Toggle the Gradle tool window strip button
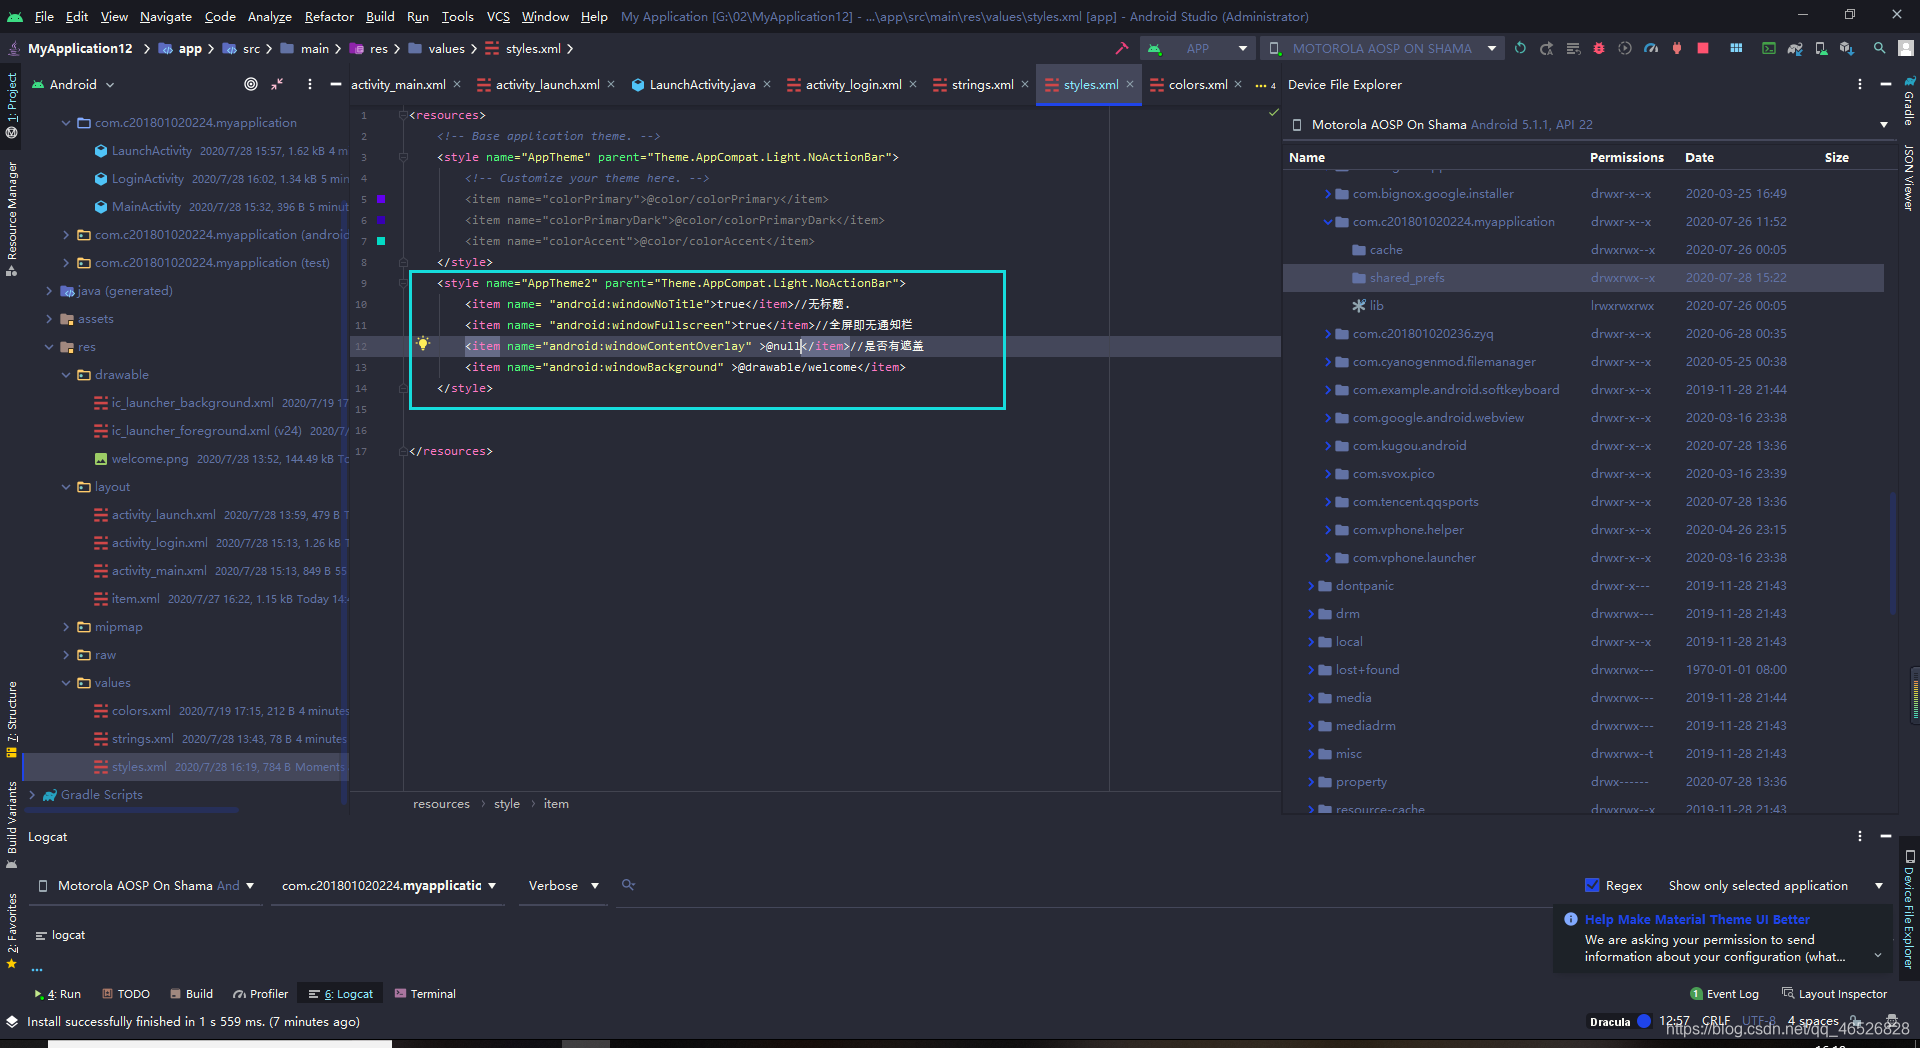Screen dimensions: 1920x1048 point(1909,100)
